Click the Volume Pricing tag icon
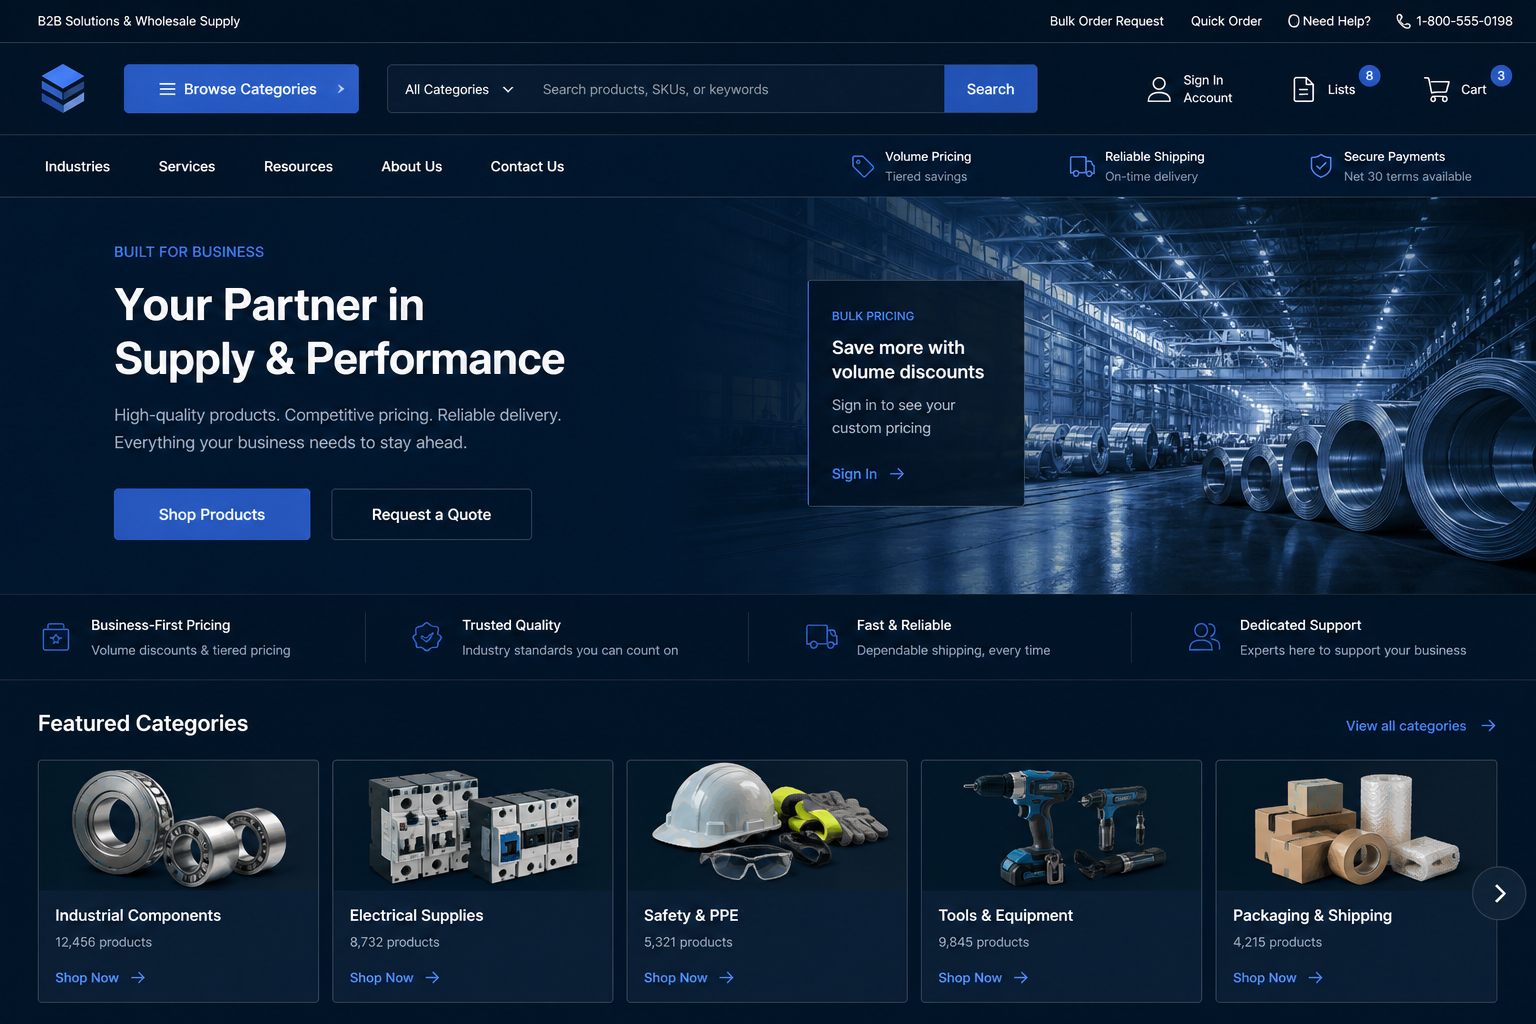Viewport: 1536px width, 1024px height. (862, 166)
